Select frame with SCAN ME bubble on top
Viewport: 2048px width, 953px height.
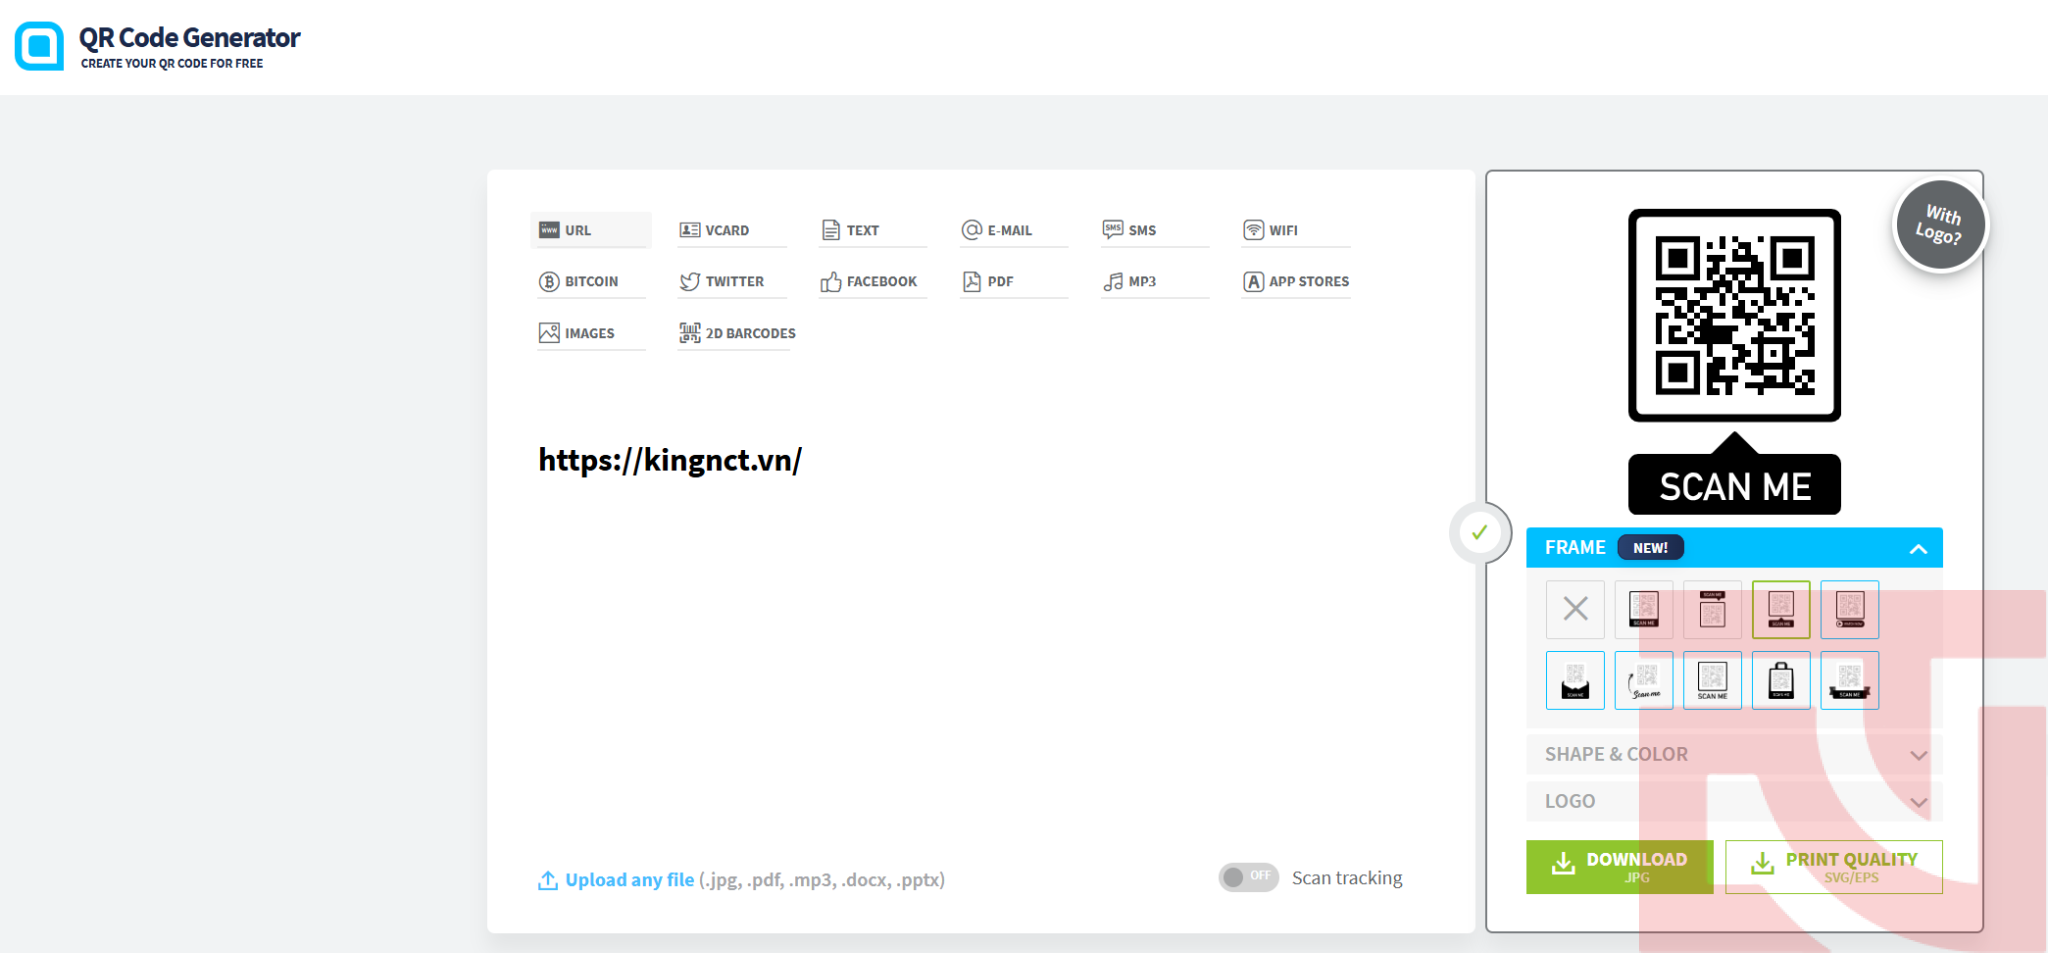click(1712, 609)
